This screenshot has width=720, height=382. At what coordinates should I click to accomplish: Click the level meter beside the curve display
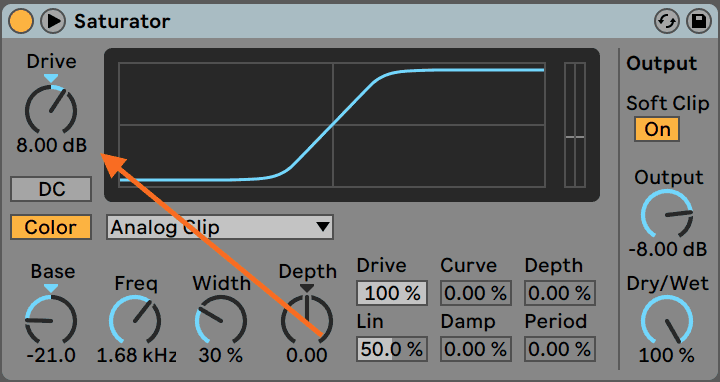pyautogui.click(x=575, y=125)
